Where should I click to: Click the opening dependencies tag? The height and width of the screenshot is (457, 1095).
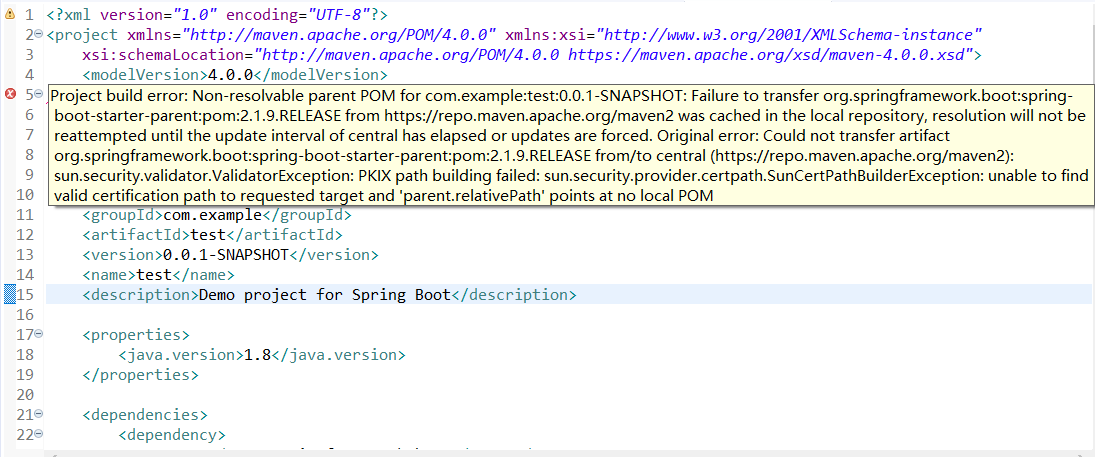click(145, 414)
